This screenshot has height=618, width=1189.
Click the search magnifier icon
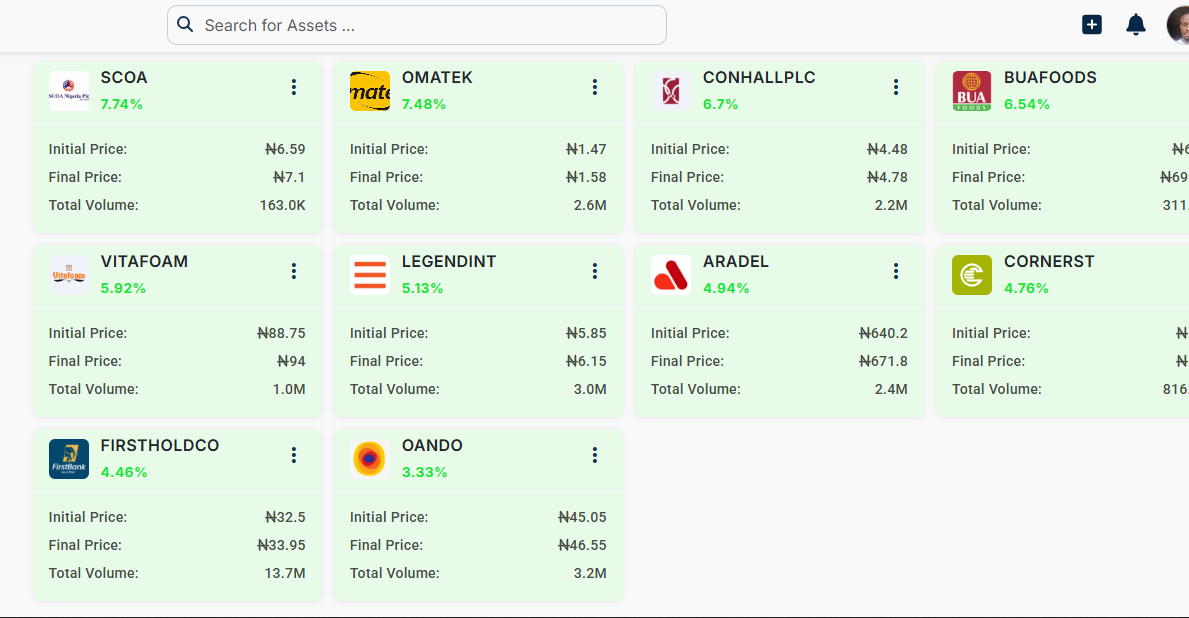coord(185,25)
